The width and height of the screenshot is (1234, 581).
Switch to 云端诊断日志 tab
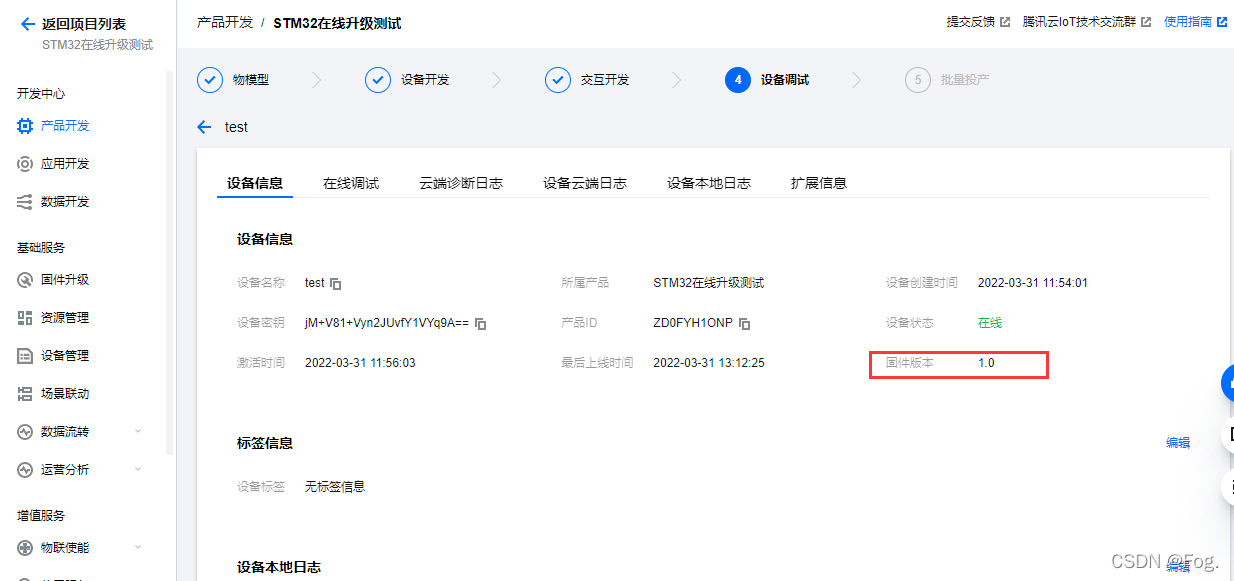(x=461, y=183)
